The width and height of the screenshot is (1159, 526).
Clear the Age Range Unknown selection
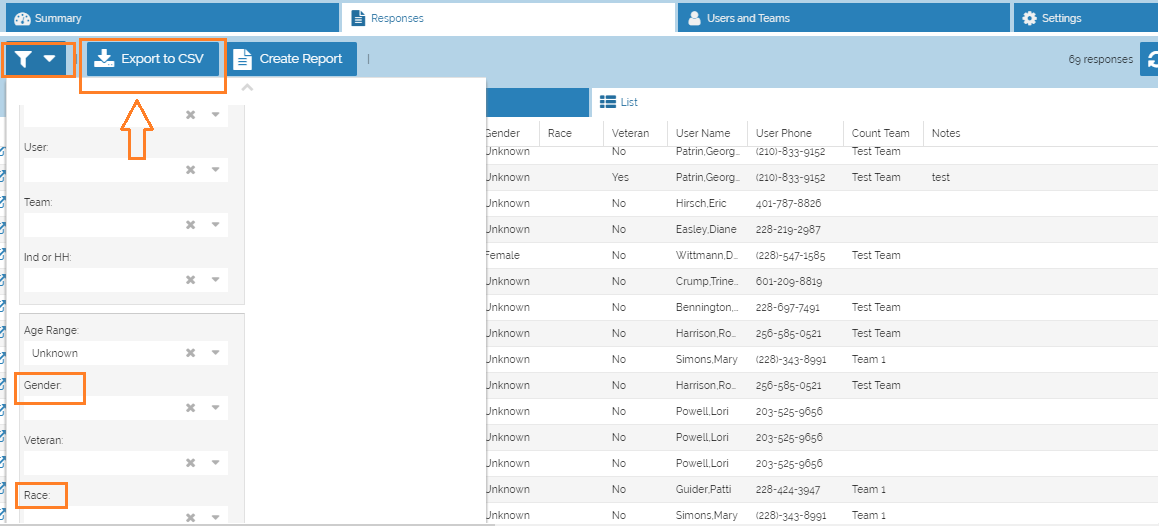(190, 353)
